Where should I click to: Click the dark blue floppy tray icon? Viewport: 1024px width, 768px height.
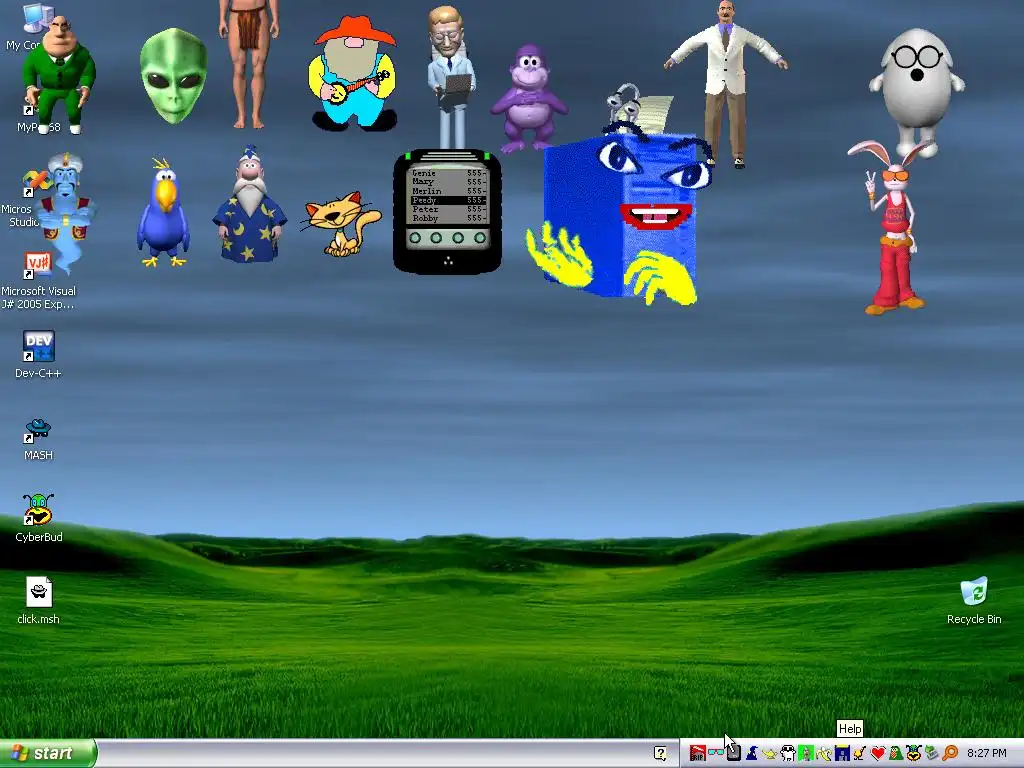coord(842,753)
